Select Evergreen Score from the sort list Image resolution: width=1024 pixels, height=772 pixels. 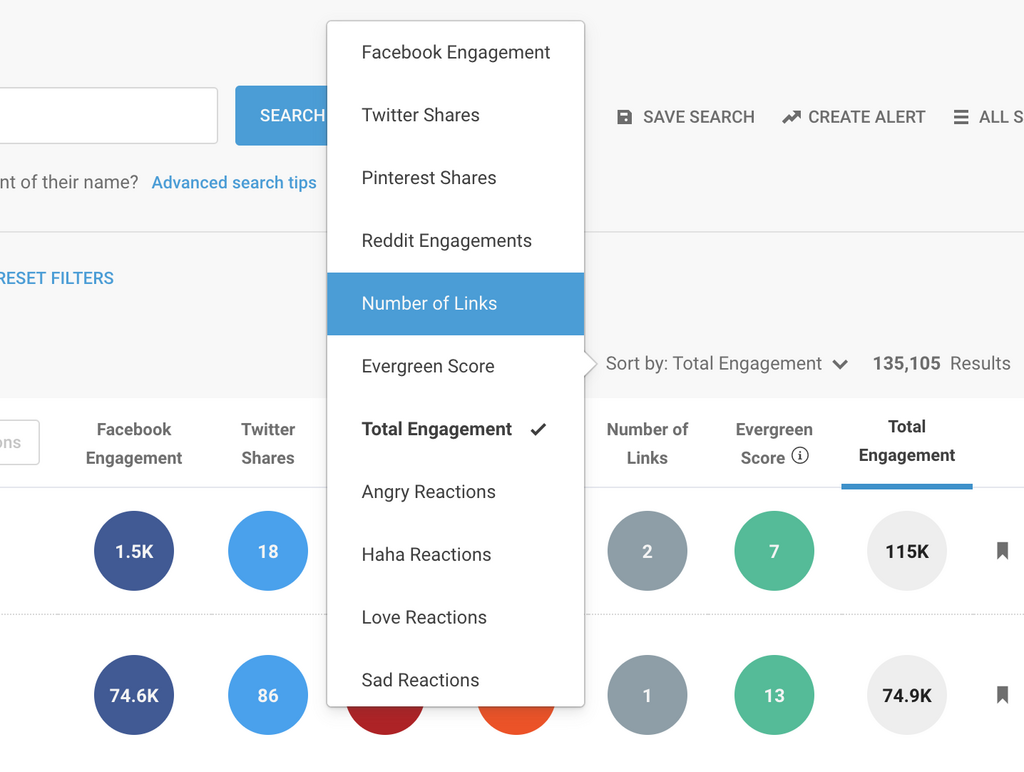point(428,367)
